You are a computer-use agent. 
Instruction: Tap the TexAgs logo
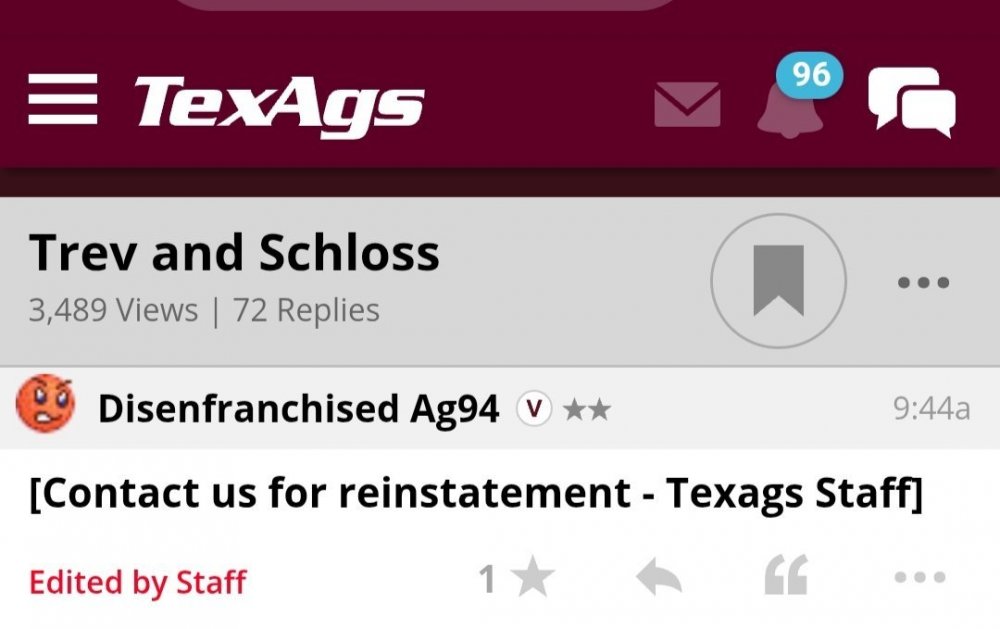(x=279, y=103)
